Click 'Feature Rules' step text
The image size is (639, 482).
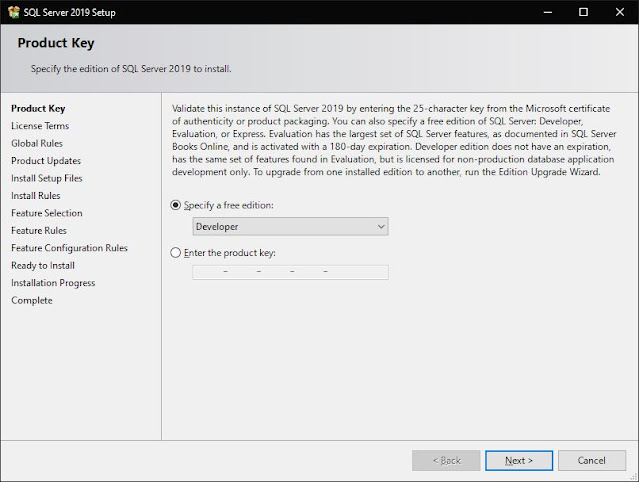[39, 231]
